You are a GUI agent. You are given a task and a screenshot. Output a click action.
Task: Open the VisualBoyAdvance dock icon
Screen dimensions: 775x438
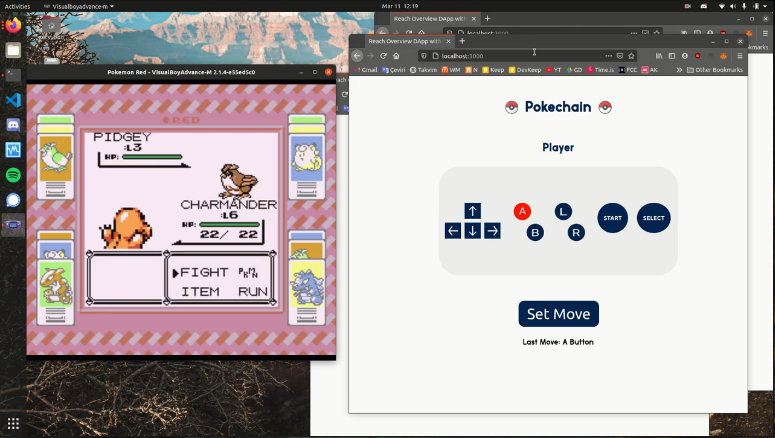13,225
